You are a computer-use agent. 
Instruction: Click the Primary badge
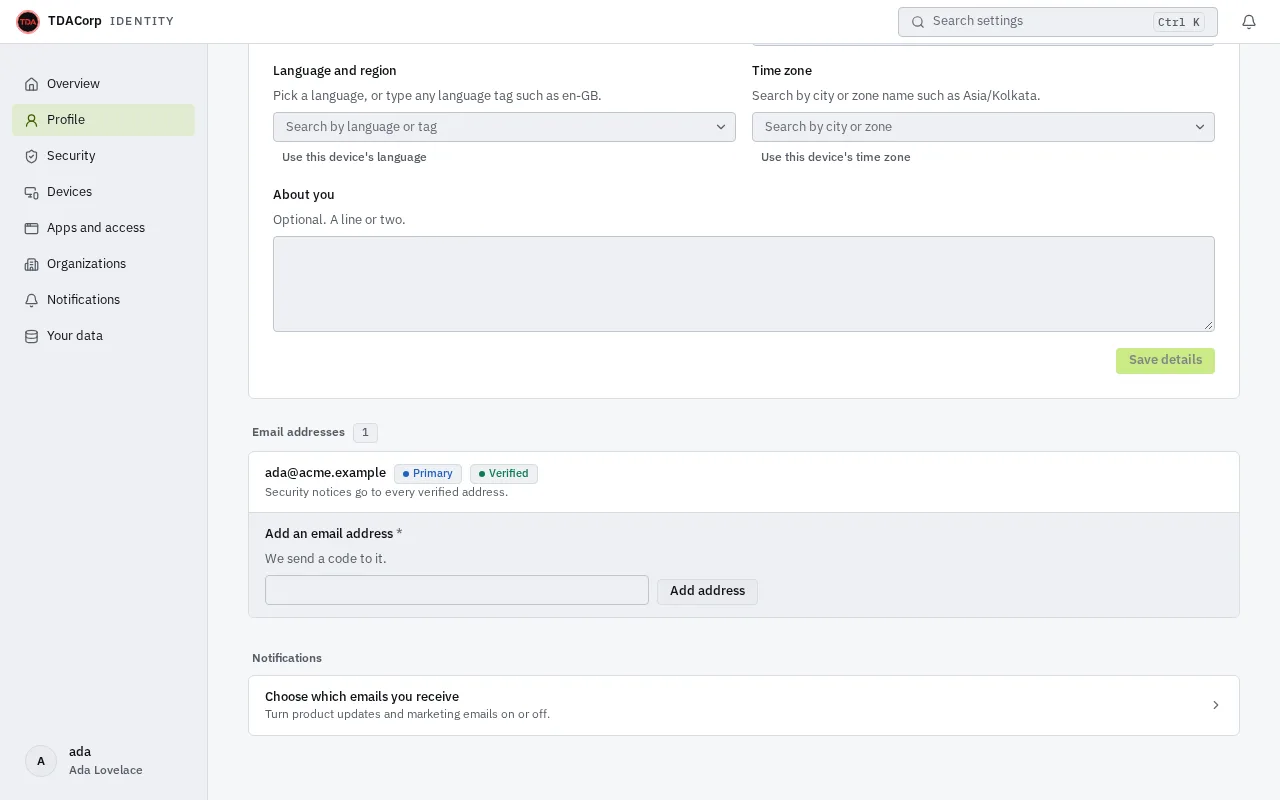pyautogui.click(x=428, y=474)
